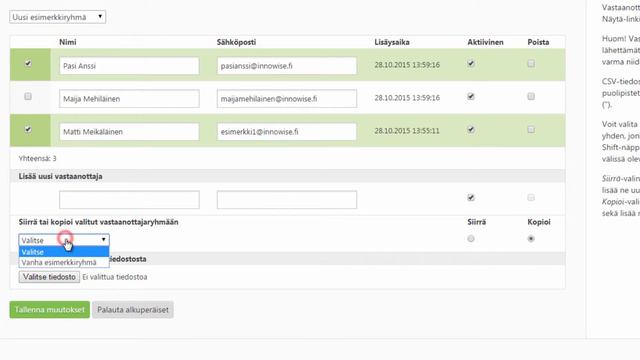Choose the highlighted Valitse option in list
This screenshot has width=640, height=360.
[64, 252]
